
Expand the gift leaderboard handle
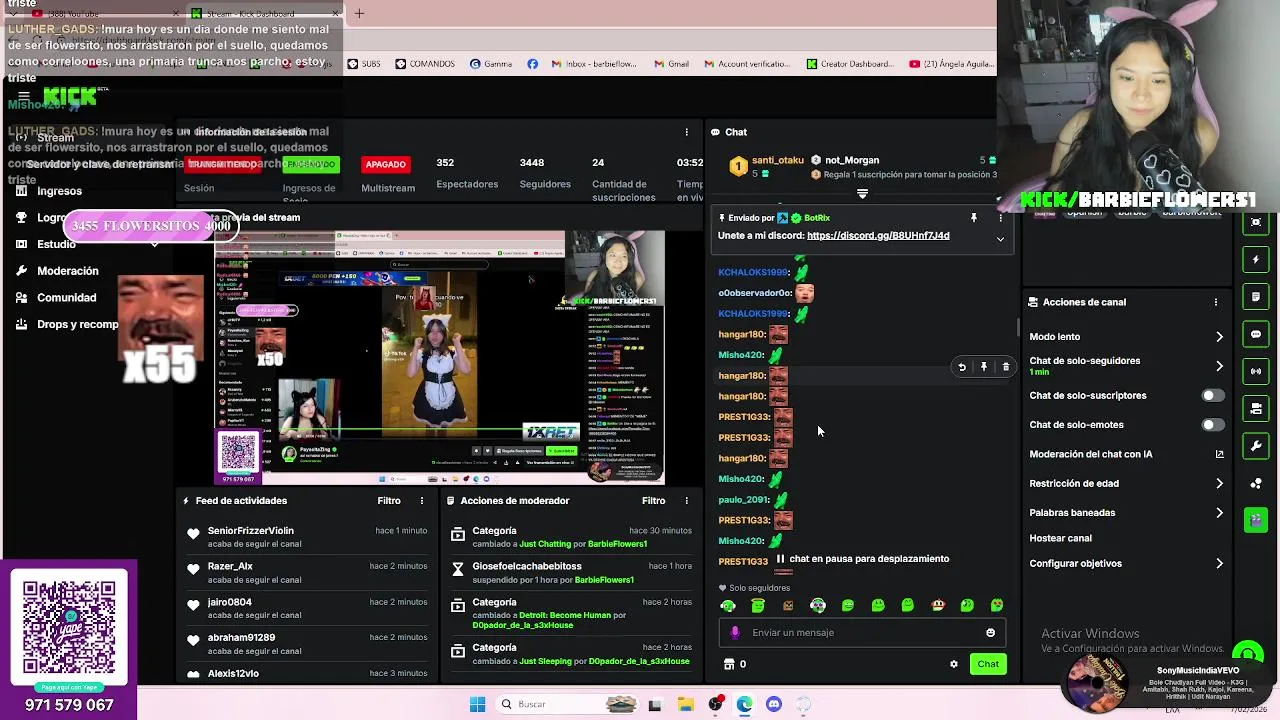[862, 194]
